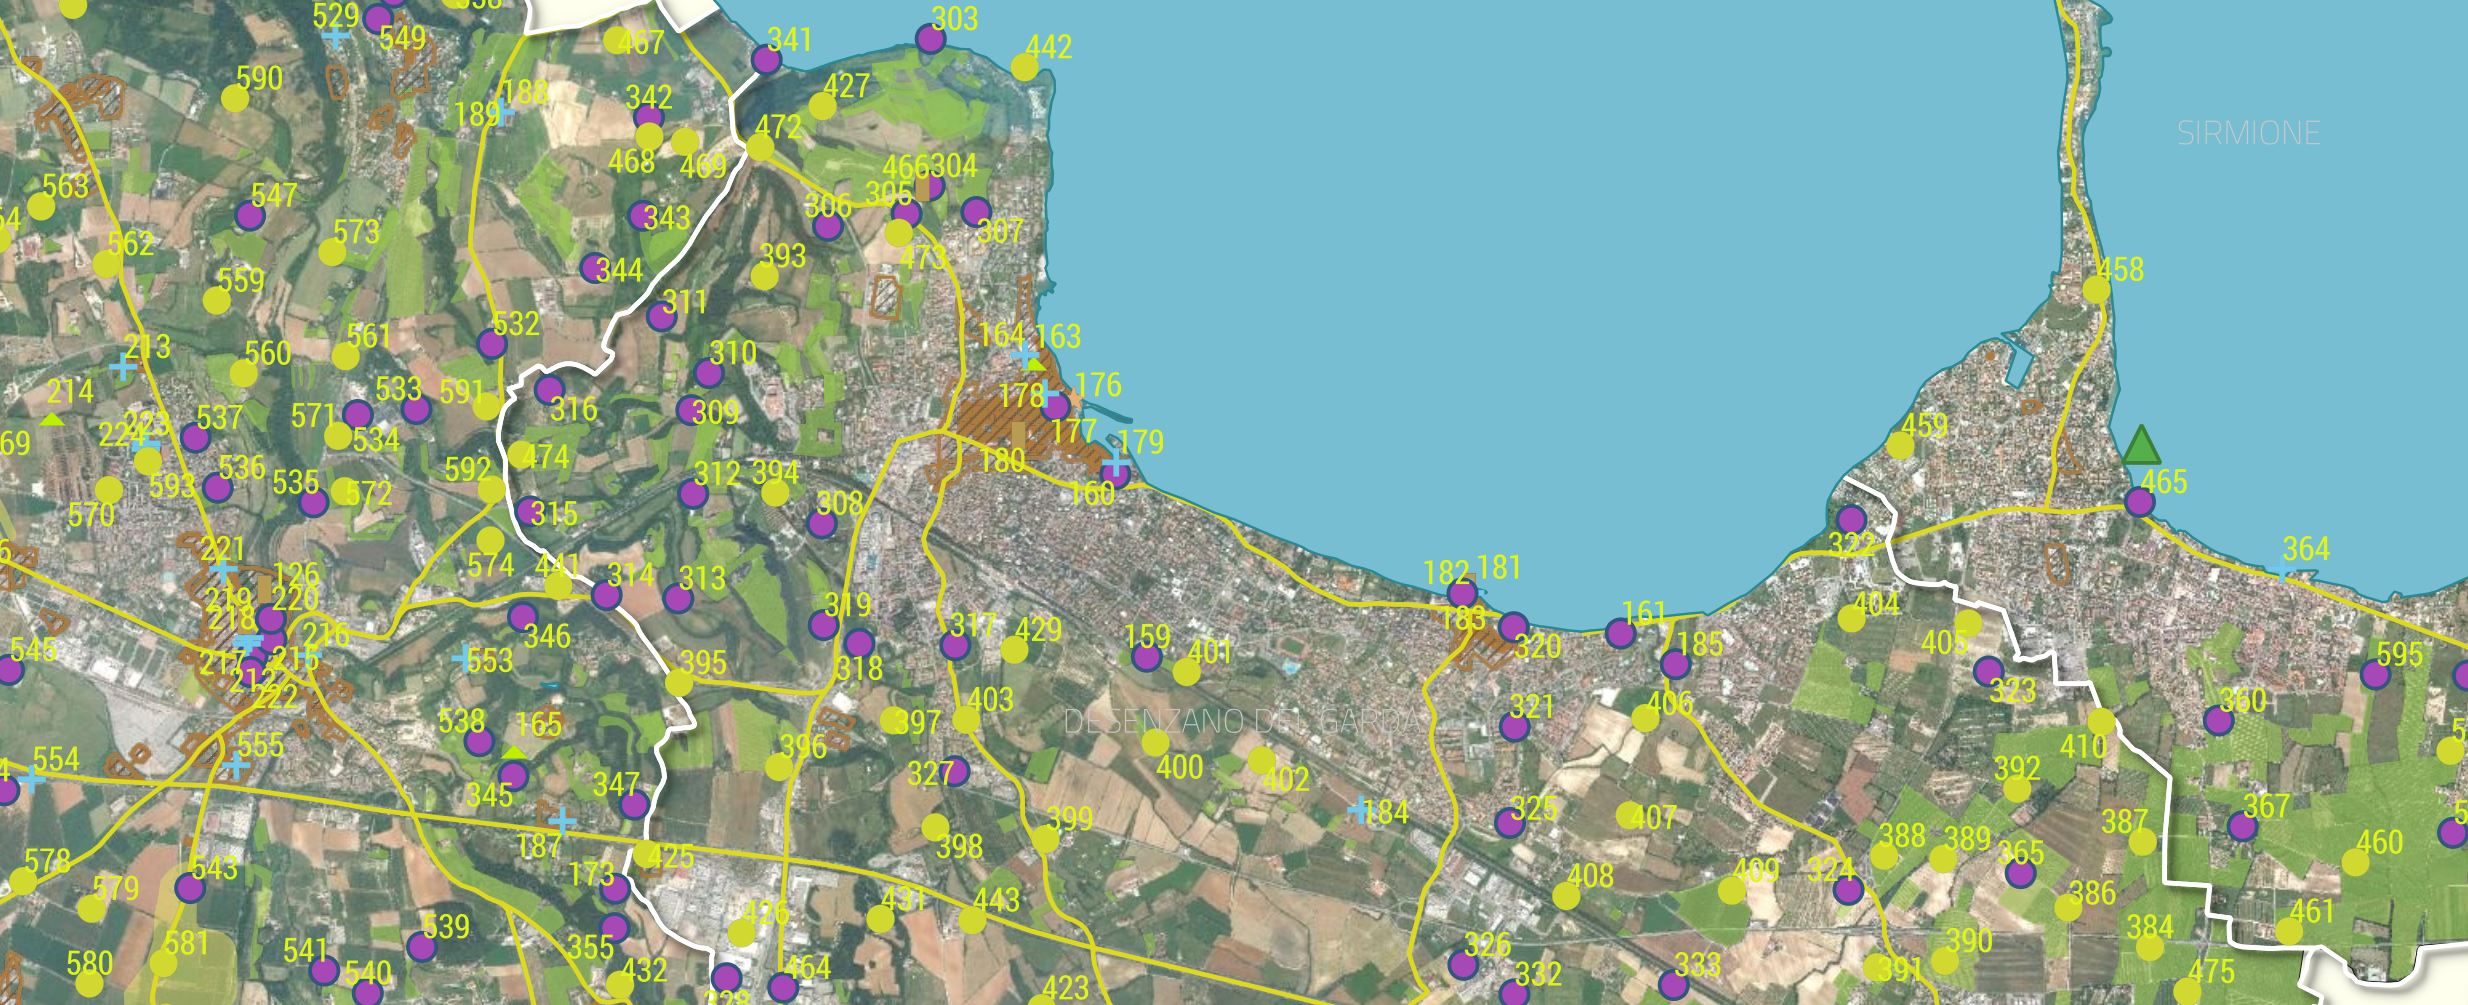Viewport: 2468px width, 1005px height.
Task: Open purple marker 547
Action: (x=250, y=214)
